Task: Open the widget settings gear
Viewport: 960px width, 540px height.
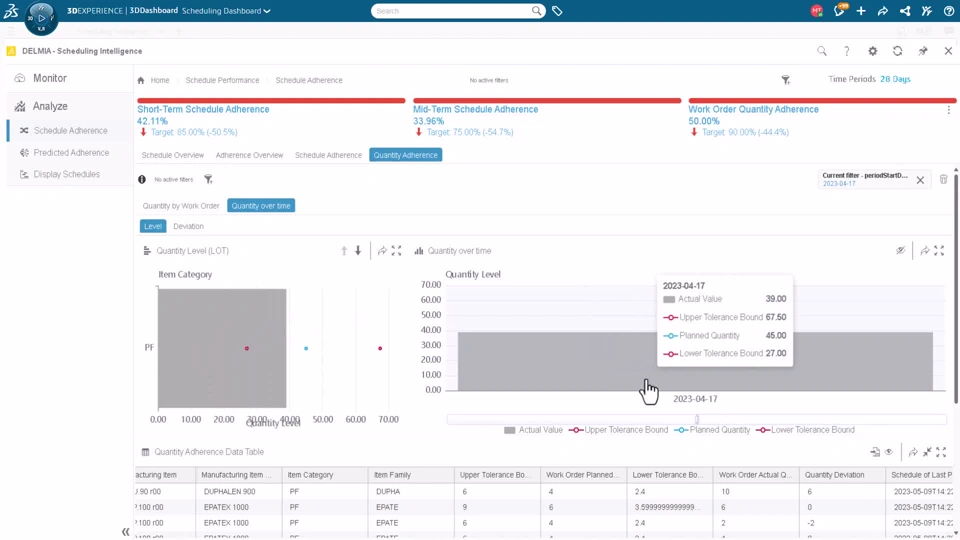Action: pyautogui.click(x=872, y=51)
